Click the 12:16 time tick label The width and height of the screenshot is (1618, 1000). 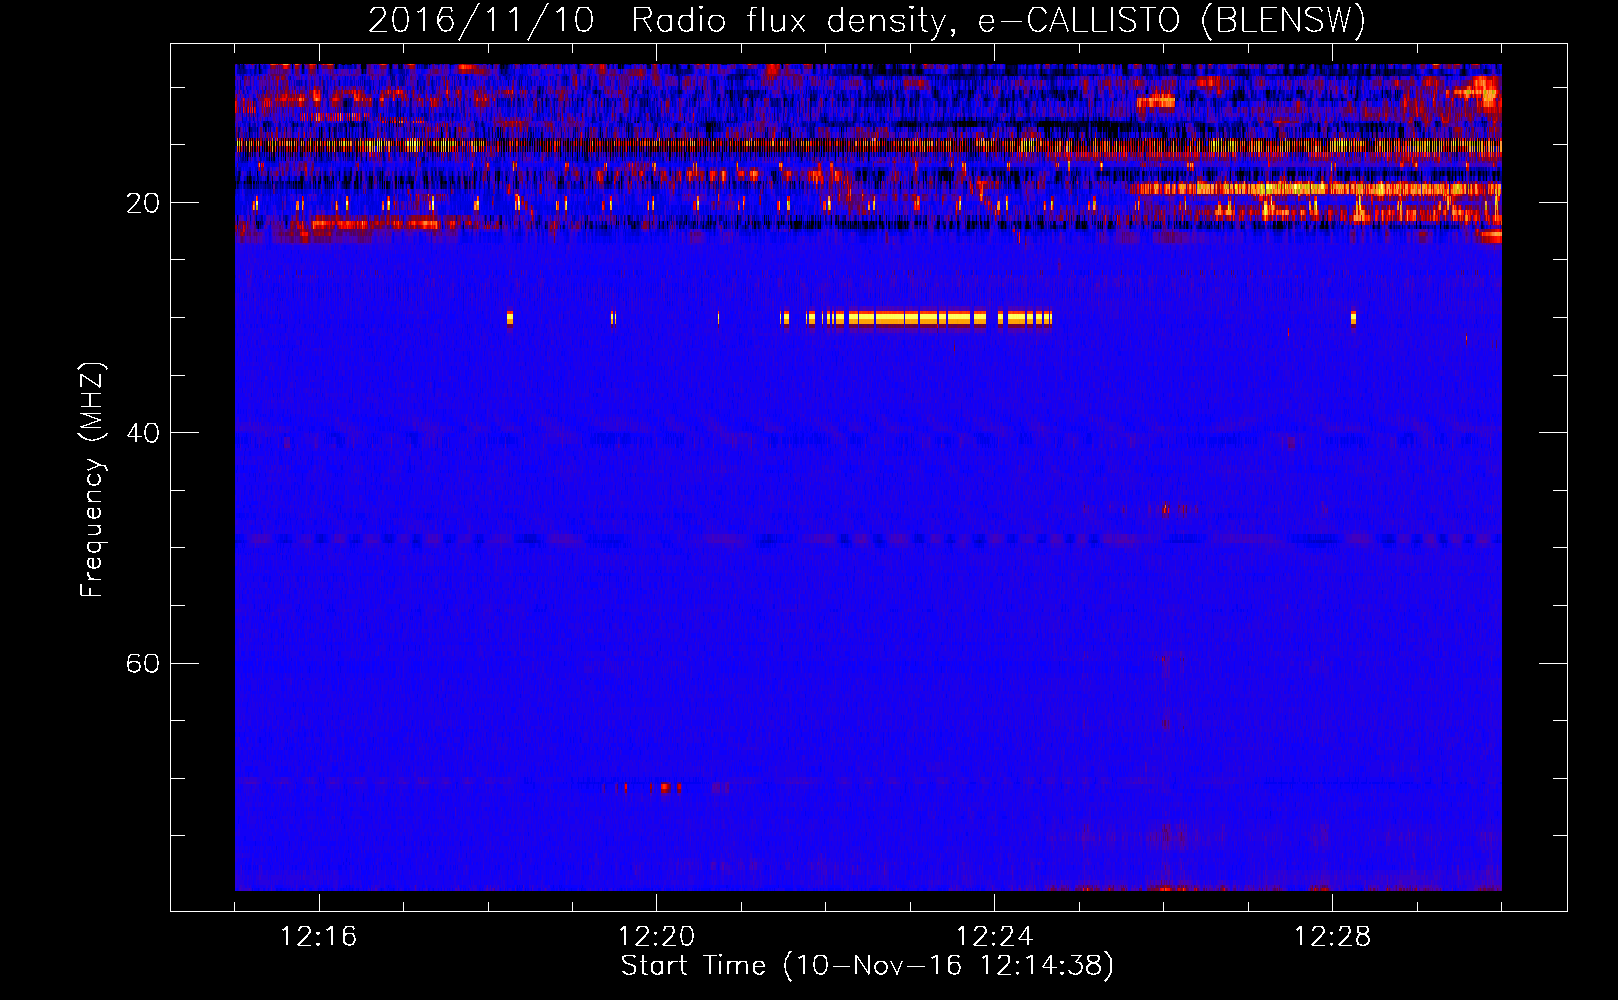pos(319,937)
